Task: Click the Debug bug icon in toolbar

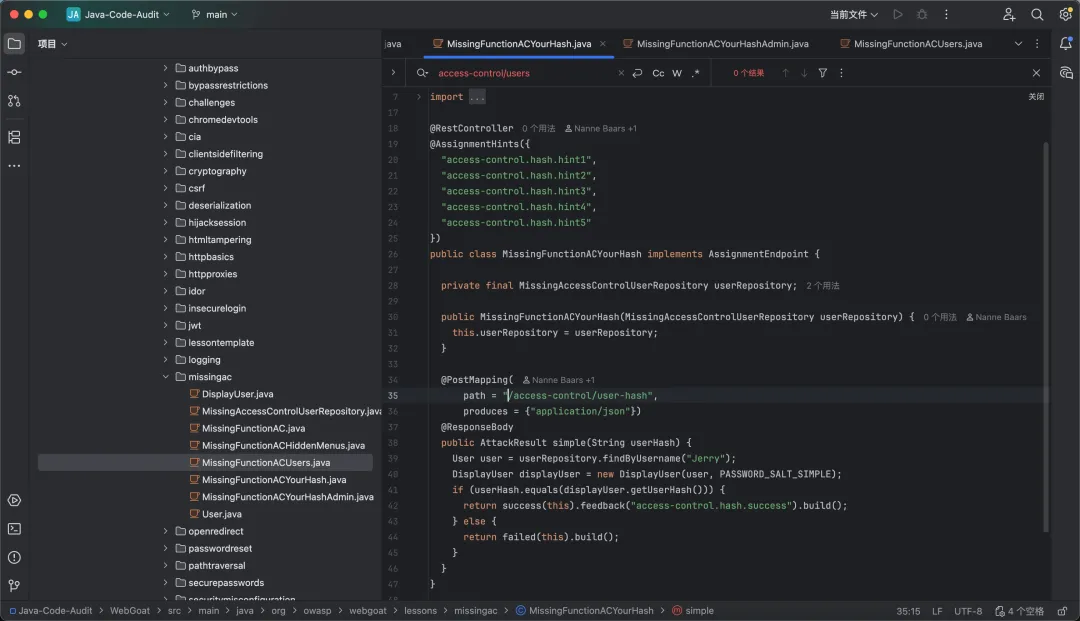Action: click(922, 15)
